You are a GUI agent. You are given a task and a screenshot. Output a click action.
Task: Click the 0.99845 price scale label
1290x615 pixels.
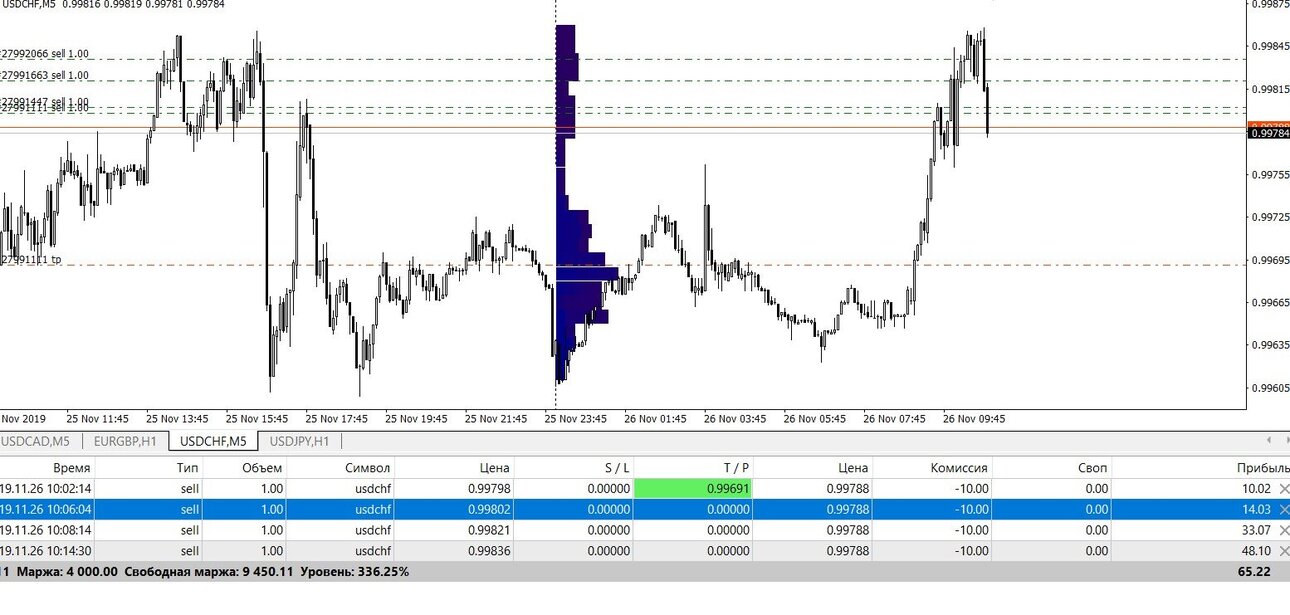(x=1270, y=46)
